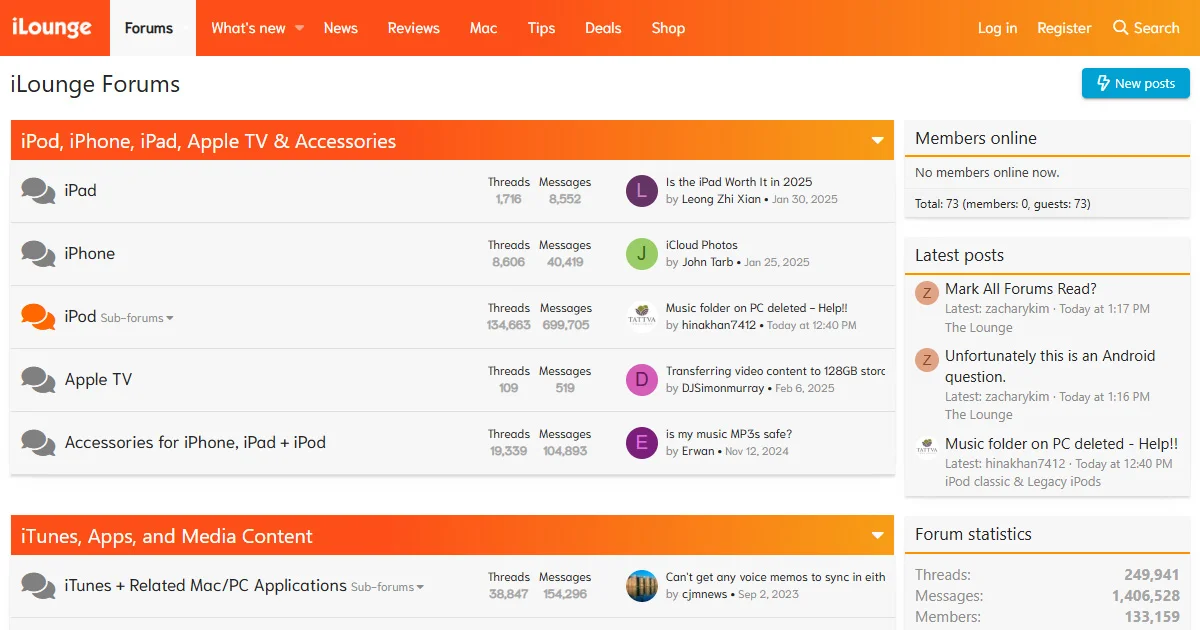Click the iPad forum speech bubble icon
This screenshot has width=1200, height=630.
(x=38, y=191)
